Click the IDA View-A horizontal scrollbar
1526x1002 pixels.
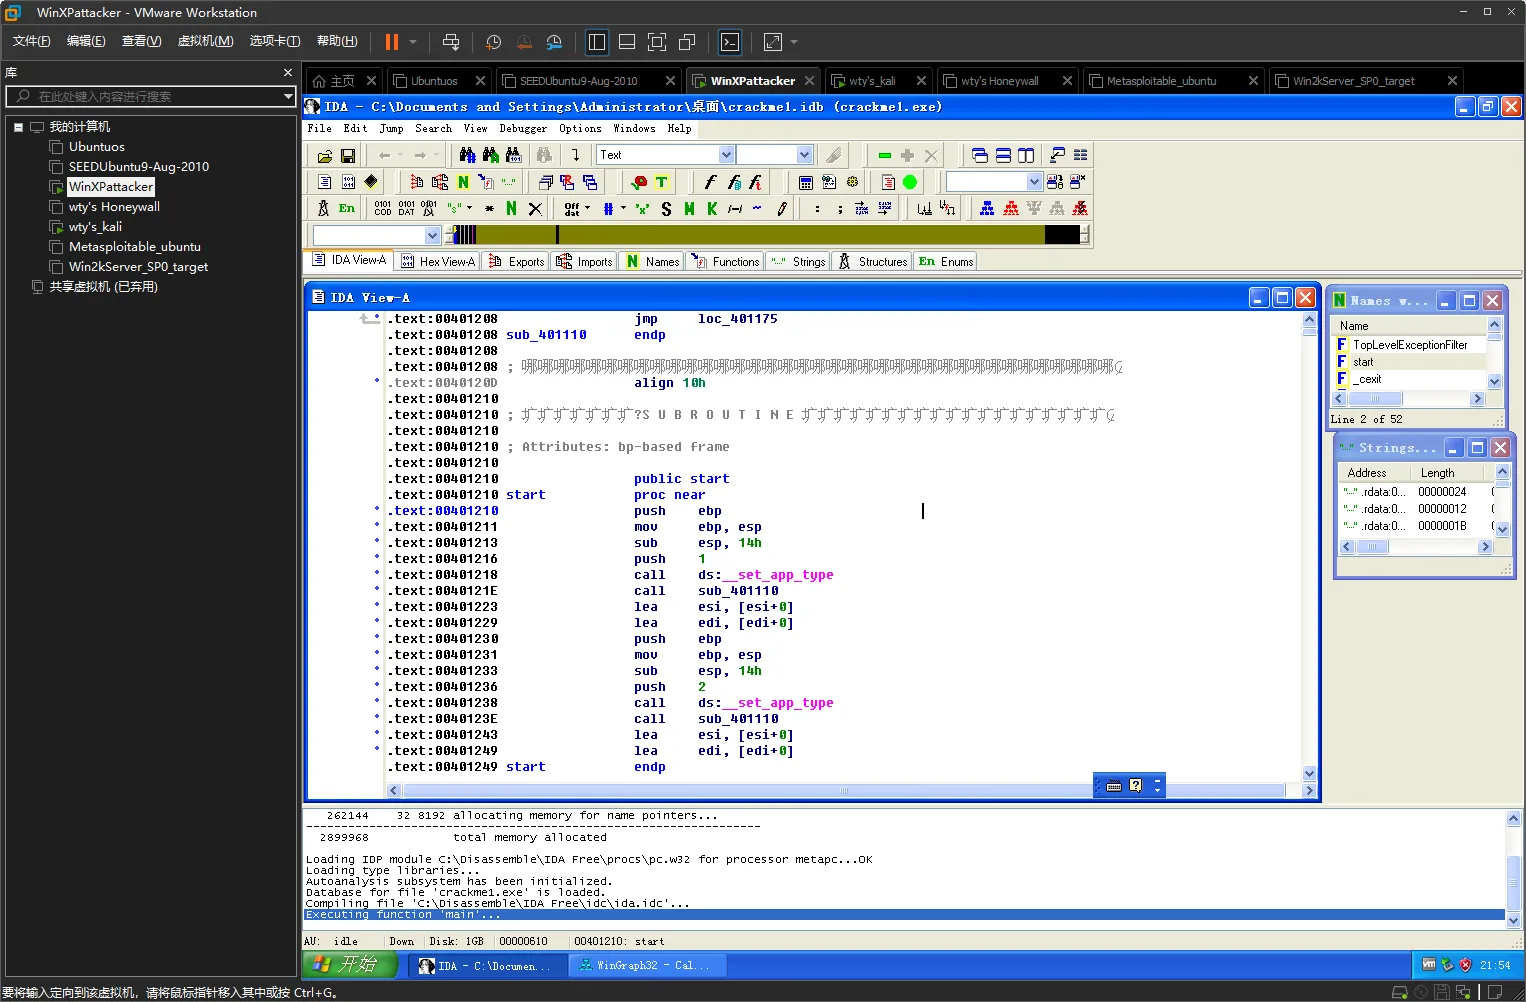click(x=844, y=790)
